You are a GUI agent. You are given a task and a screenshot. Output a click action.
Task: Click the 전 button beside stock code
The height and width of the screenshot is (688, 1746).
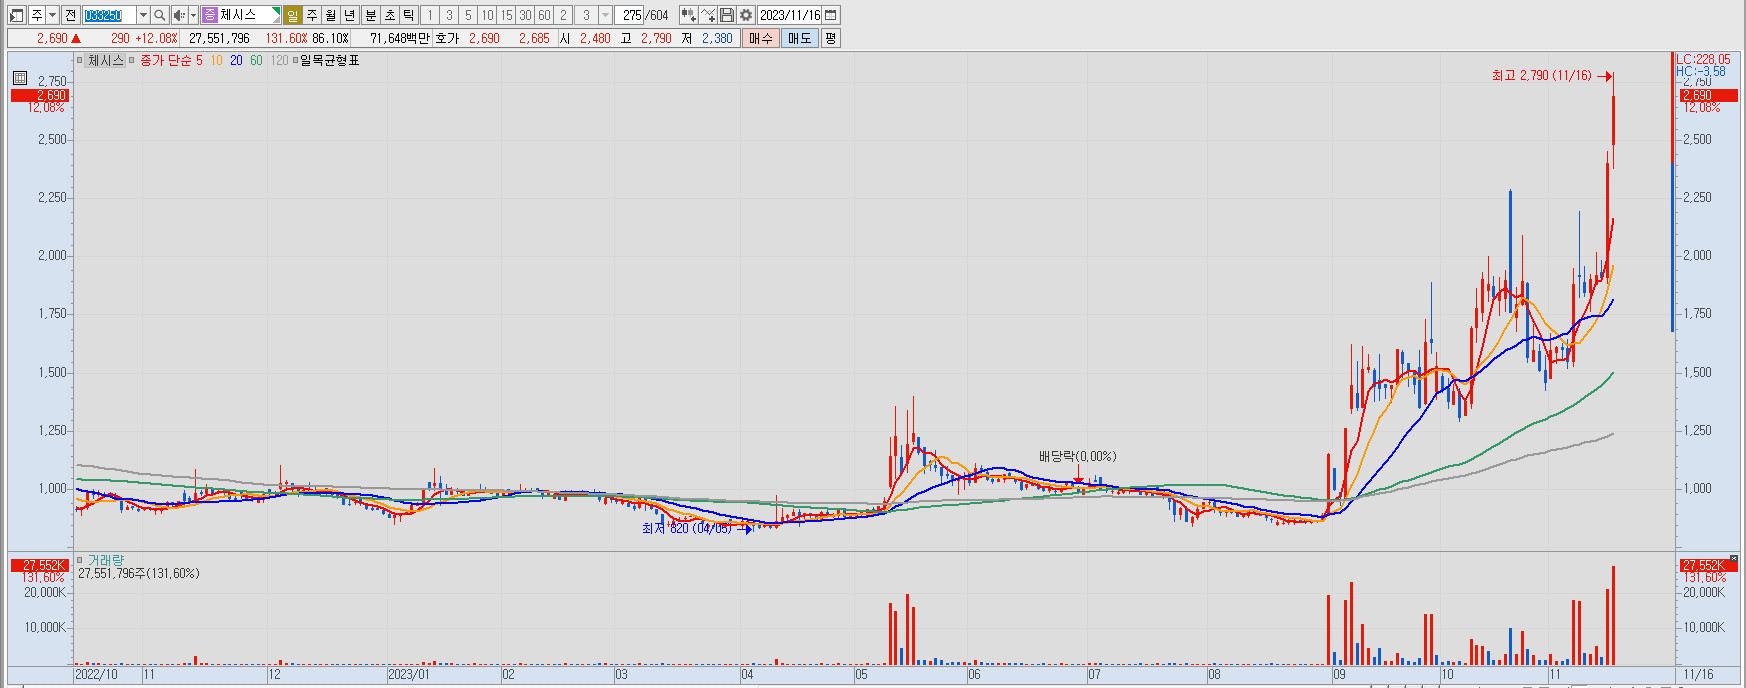70,15
